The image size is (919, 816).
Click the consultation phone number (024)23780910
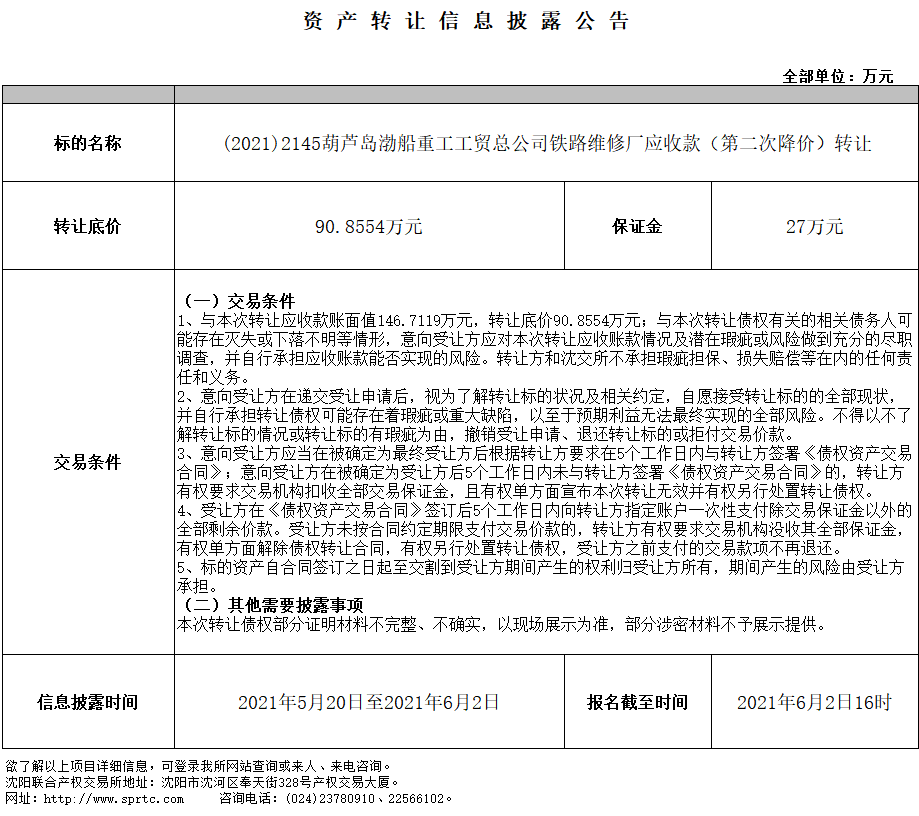coord(330,799)
